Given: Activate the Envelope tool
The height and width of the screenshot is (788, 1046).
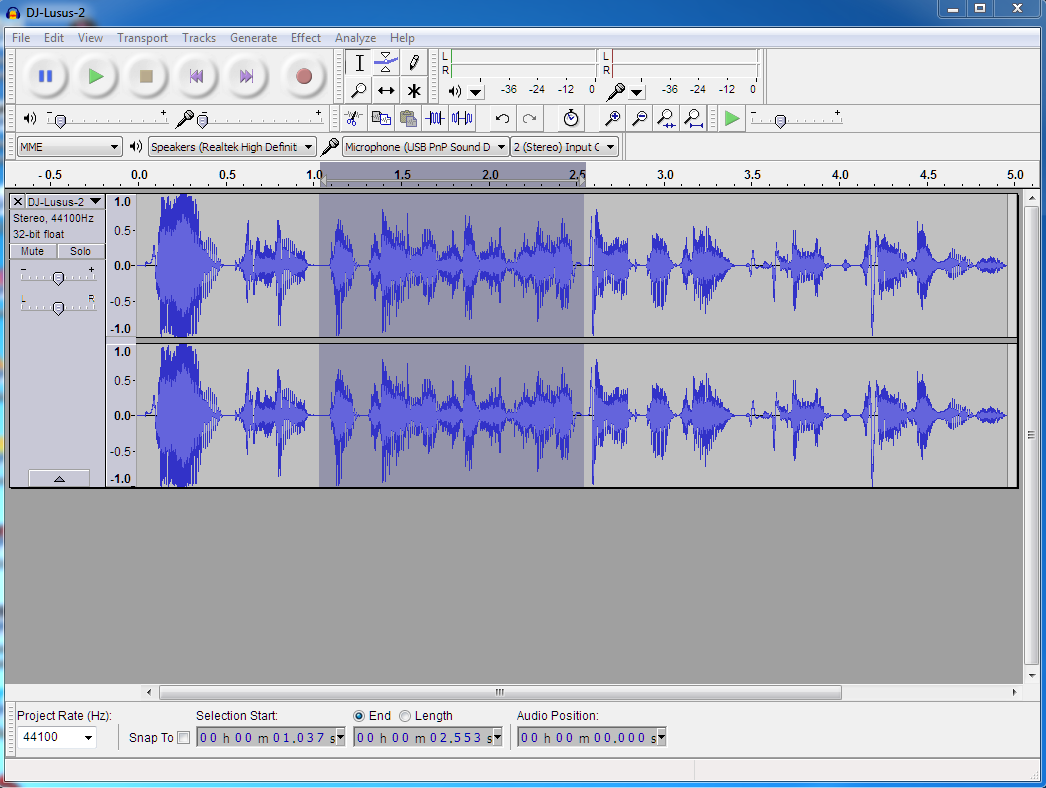Looking at the screenshot, I should [385, 62].
